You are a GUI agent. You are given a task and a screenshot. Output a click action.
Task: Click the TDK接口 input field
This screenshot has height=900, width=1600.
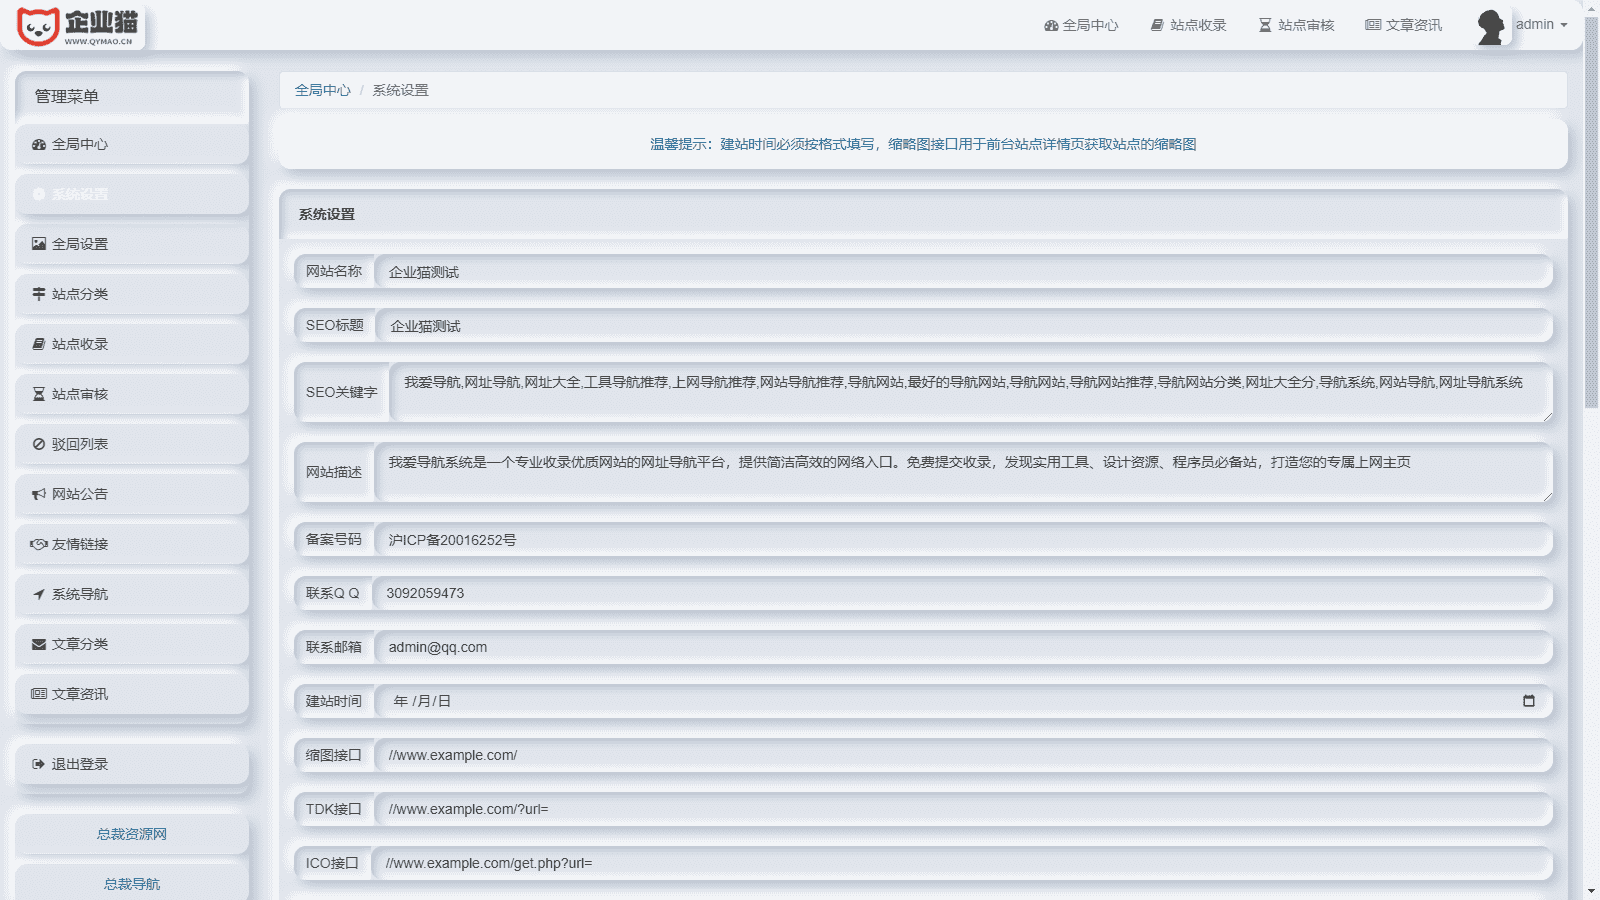coord(963,810)
